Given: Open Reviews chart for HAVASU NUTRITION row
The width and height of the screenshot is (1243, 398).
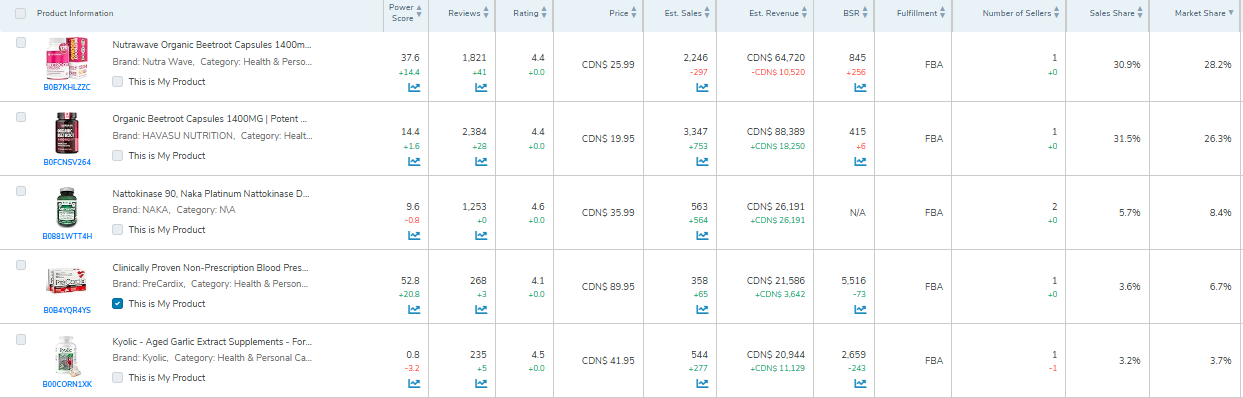Looking at the screenshot, I should [481, 162].
